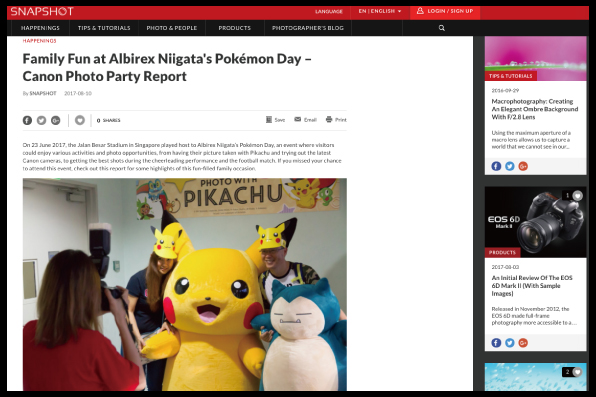The height and width of the screenshot is (397, 596).
Task: Email the article to someone
Action: 305,119
